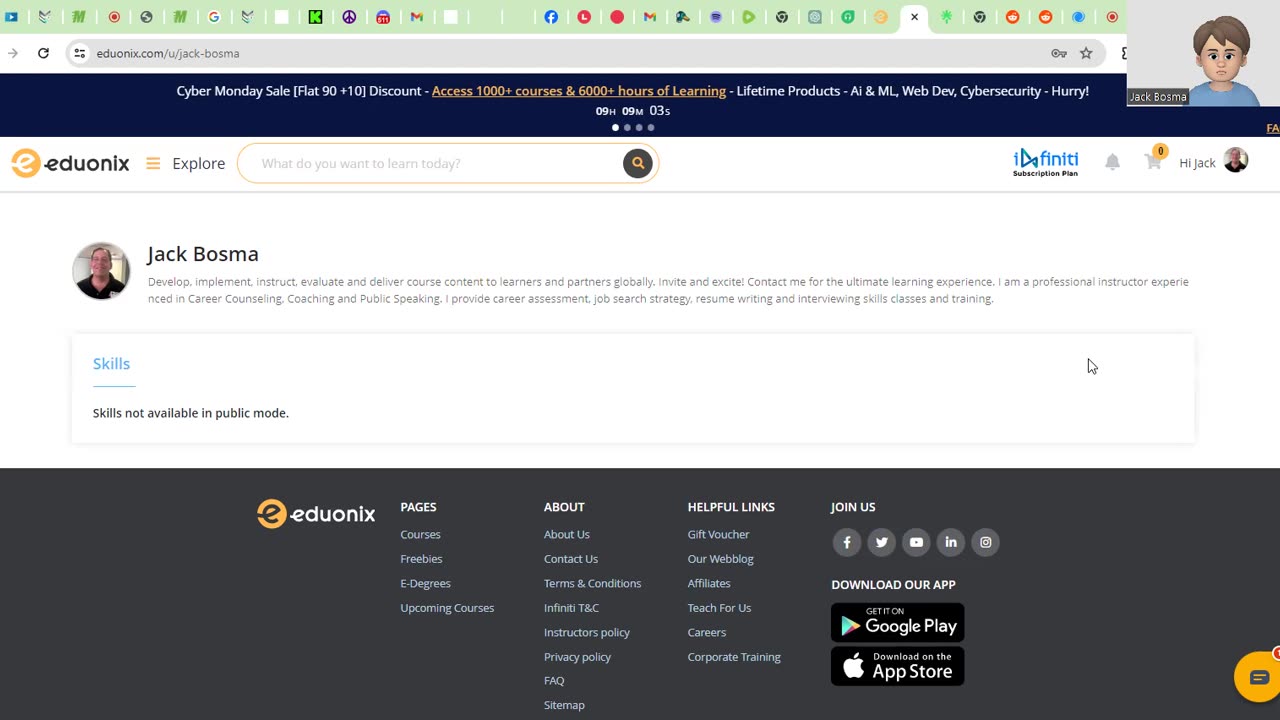Screen dimensions: 1280x720
Task: Switch to the green K favicon tab
Action: pos(315,17)
